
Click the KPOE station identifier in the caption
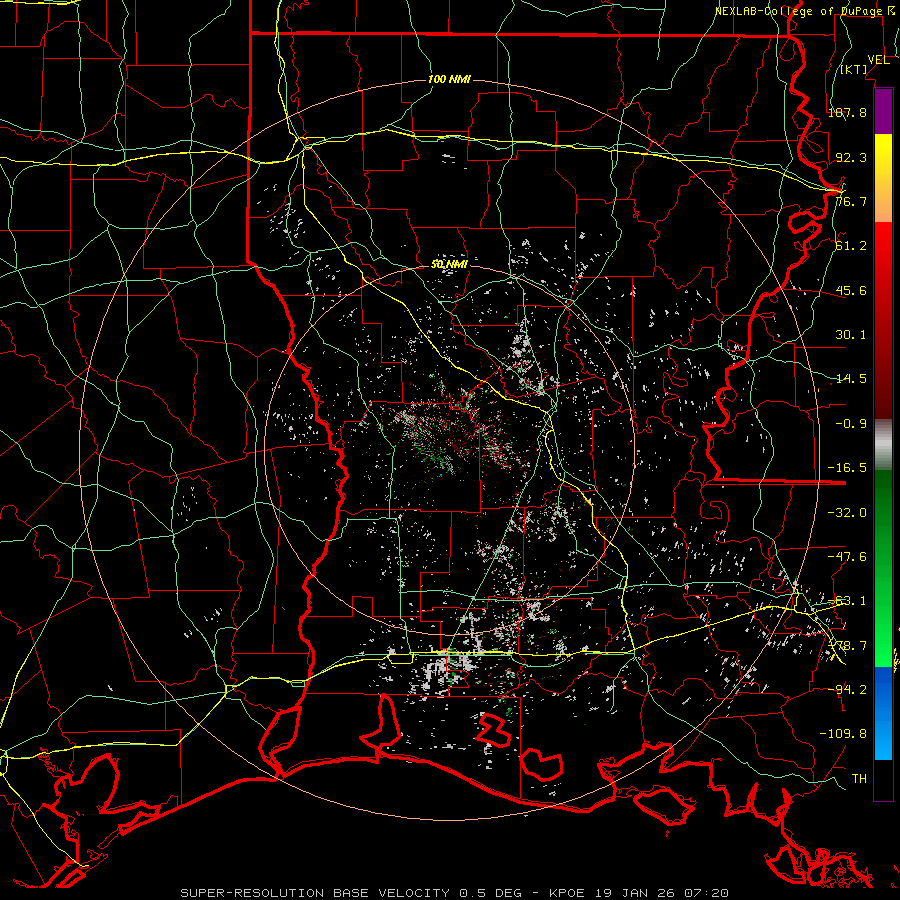(565, 893)
